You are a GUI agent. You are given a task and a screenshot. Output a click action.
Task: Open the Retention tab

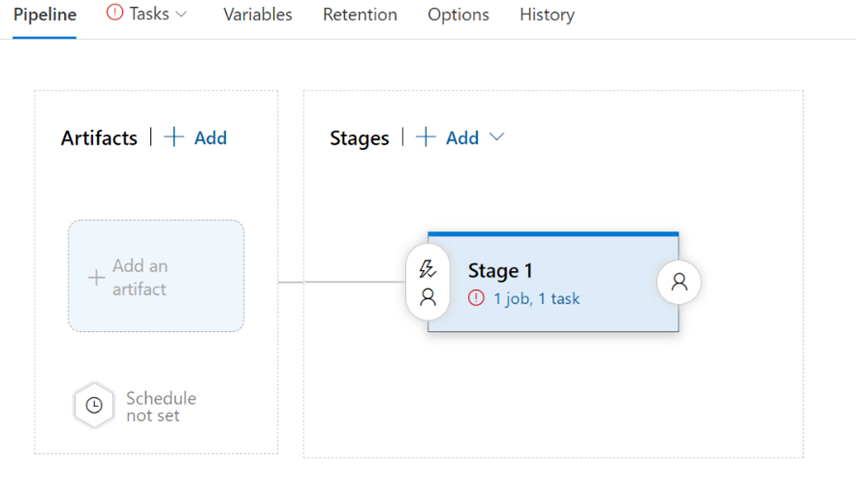click(x=359, y=15)
